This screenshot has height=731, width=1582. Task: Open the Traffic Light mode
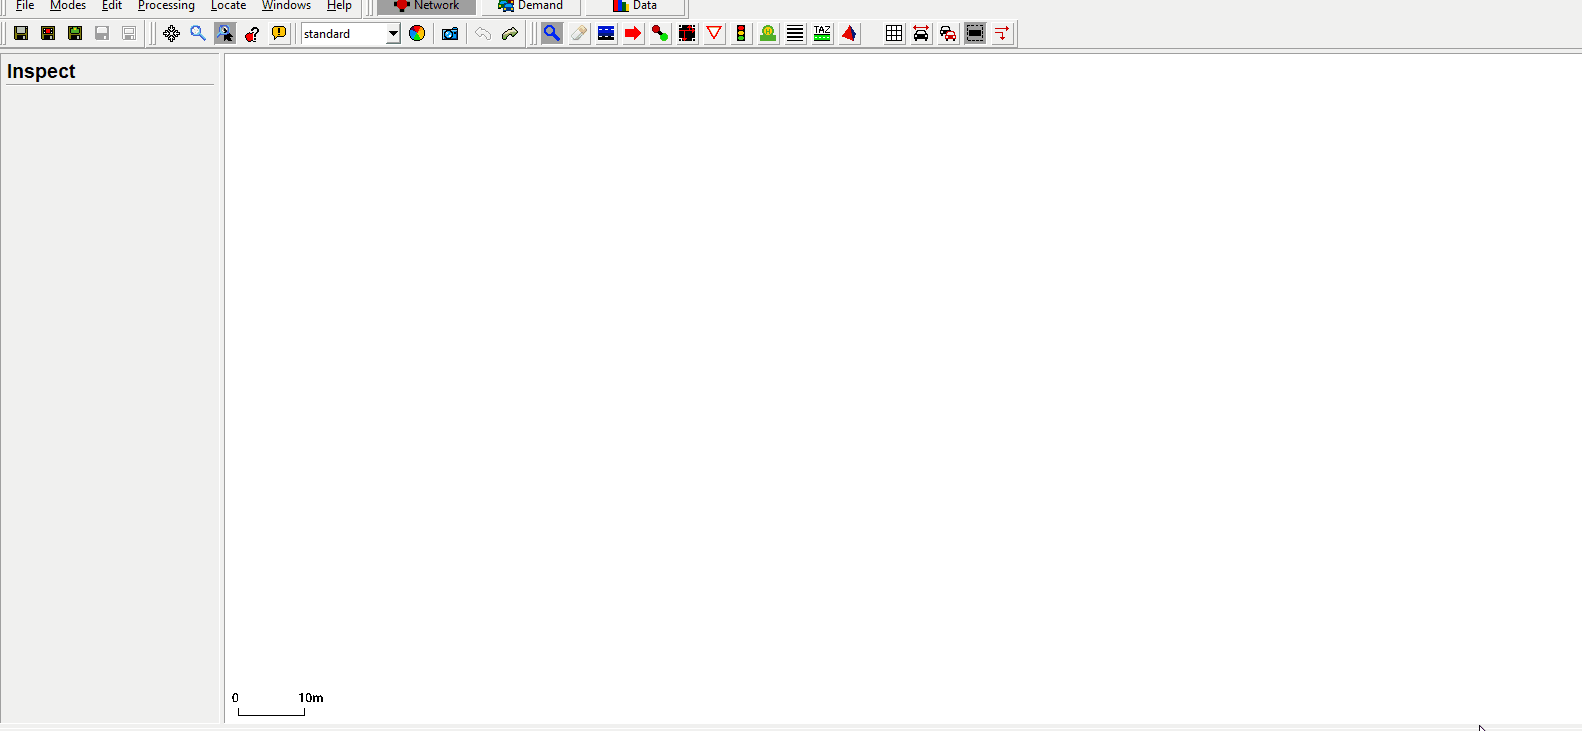(741, 33)
